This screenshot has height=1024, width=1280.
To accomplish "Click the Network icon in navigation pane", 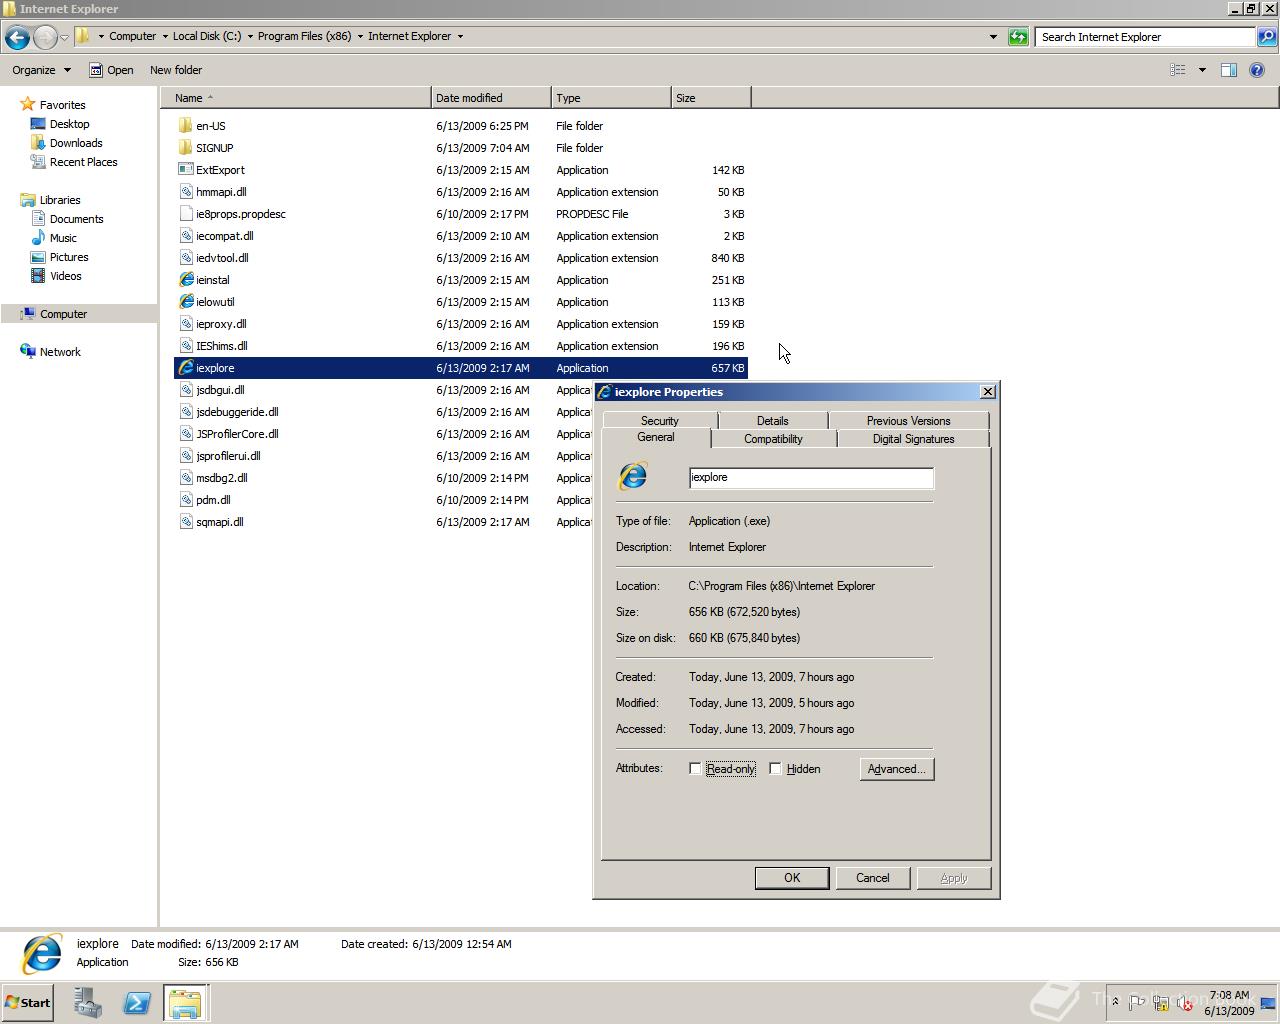I will click(28, 352).
